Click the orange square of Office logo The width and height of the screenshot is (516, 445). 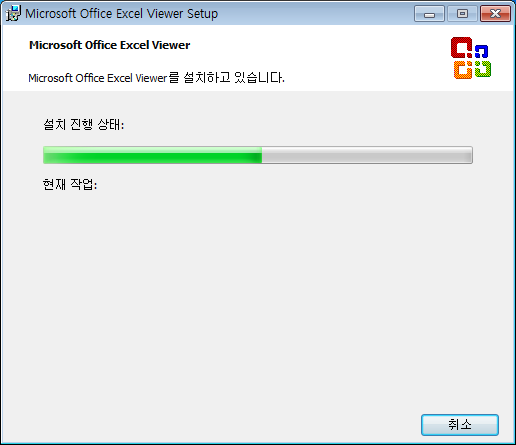pyautogui.click(x=463, y=70)
